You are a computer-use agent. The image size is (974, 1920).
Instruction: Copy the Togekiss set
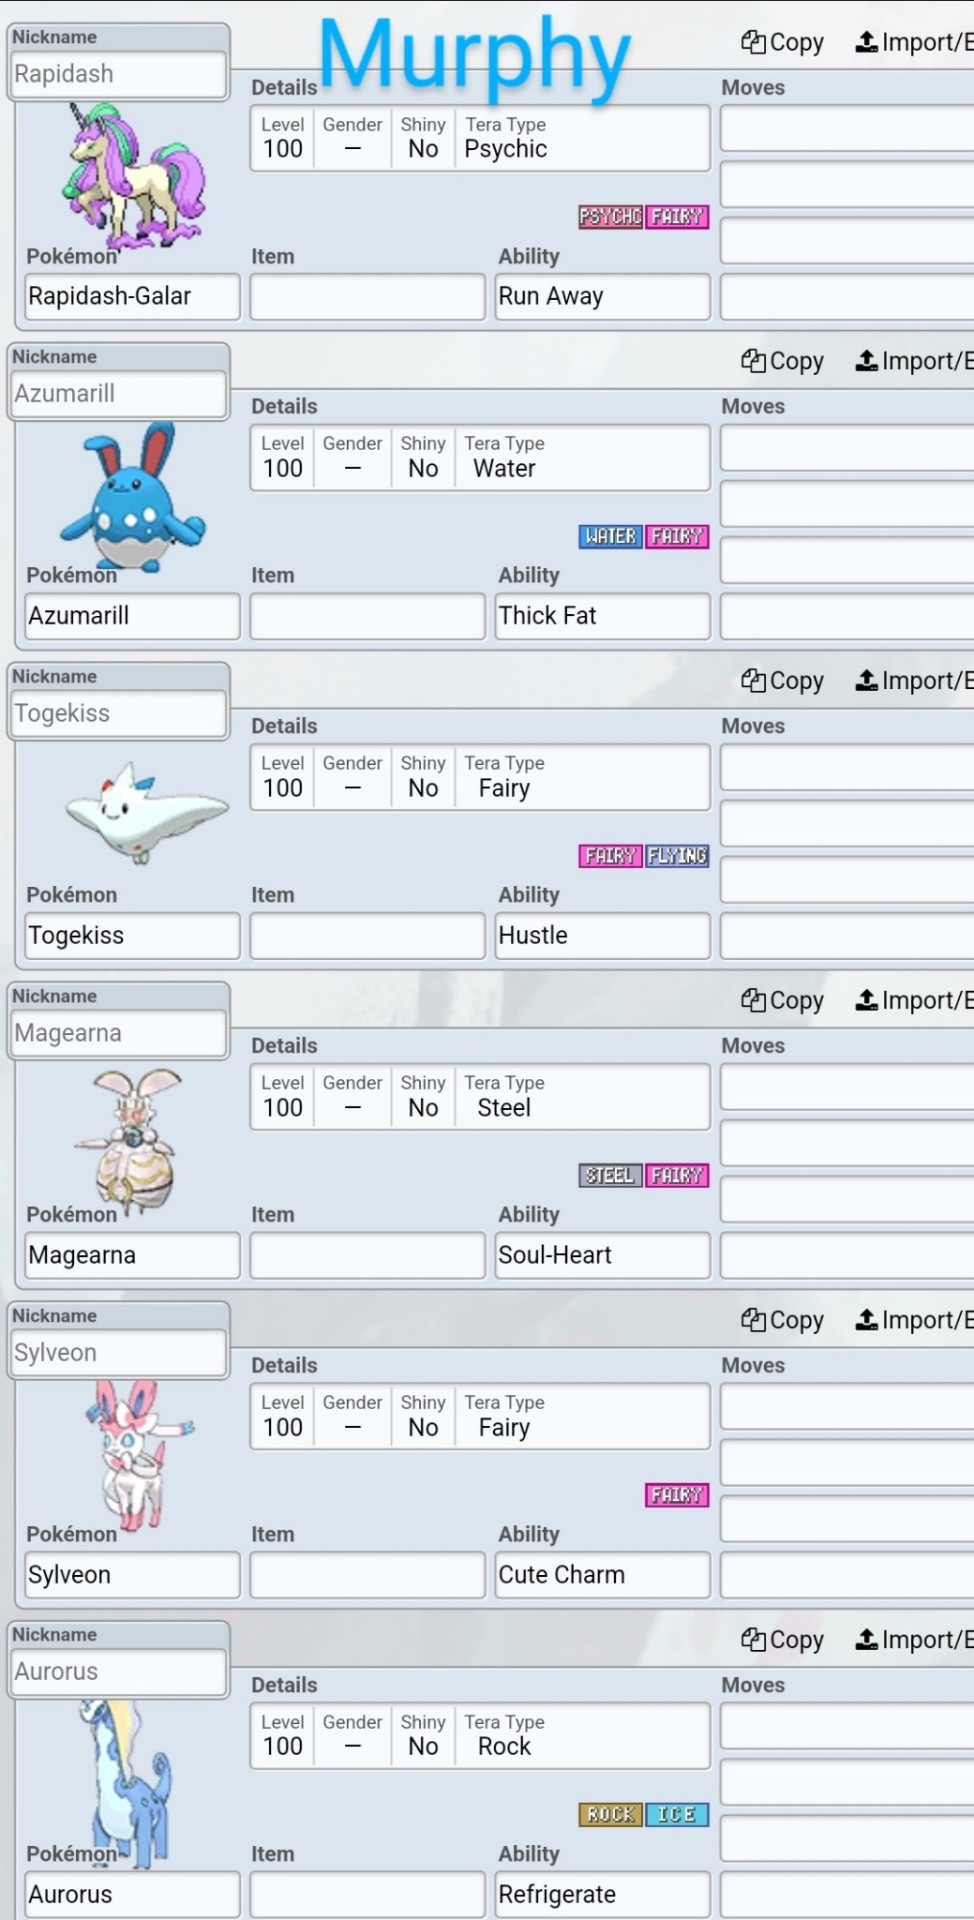click(782, 681)
